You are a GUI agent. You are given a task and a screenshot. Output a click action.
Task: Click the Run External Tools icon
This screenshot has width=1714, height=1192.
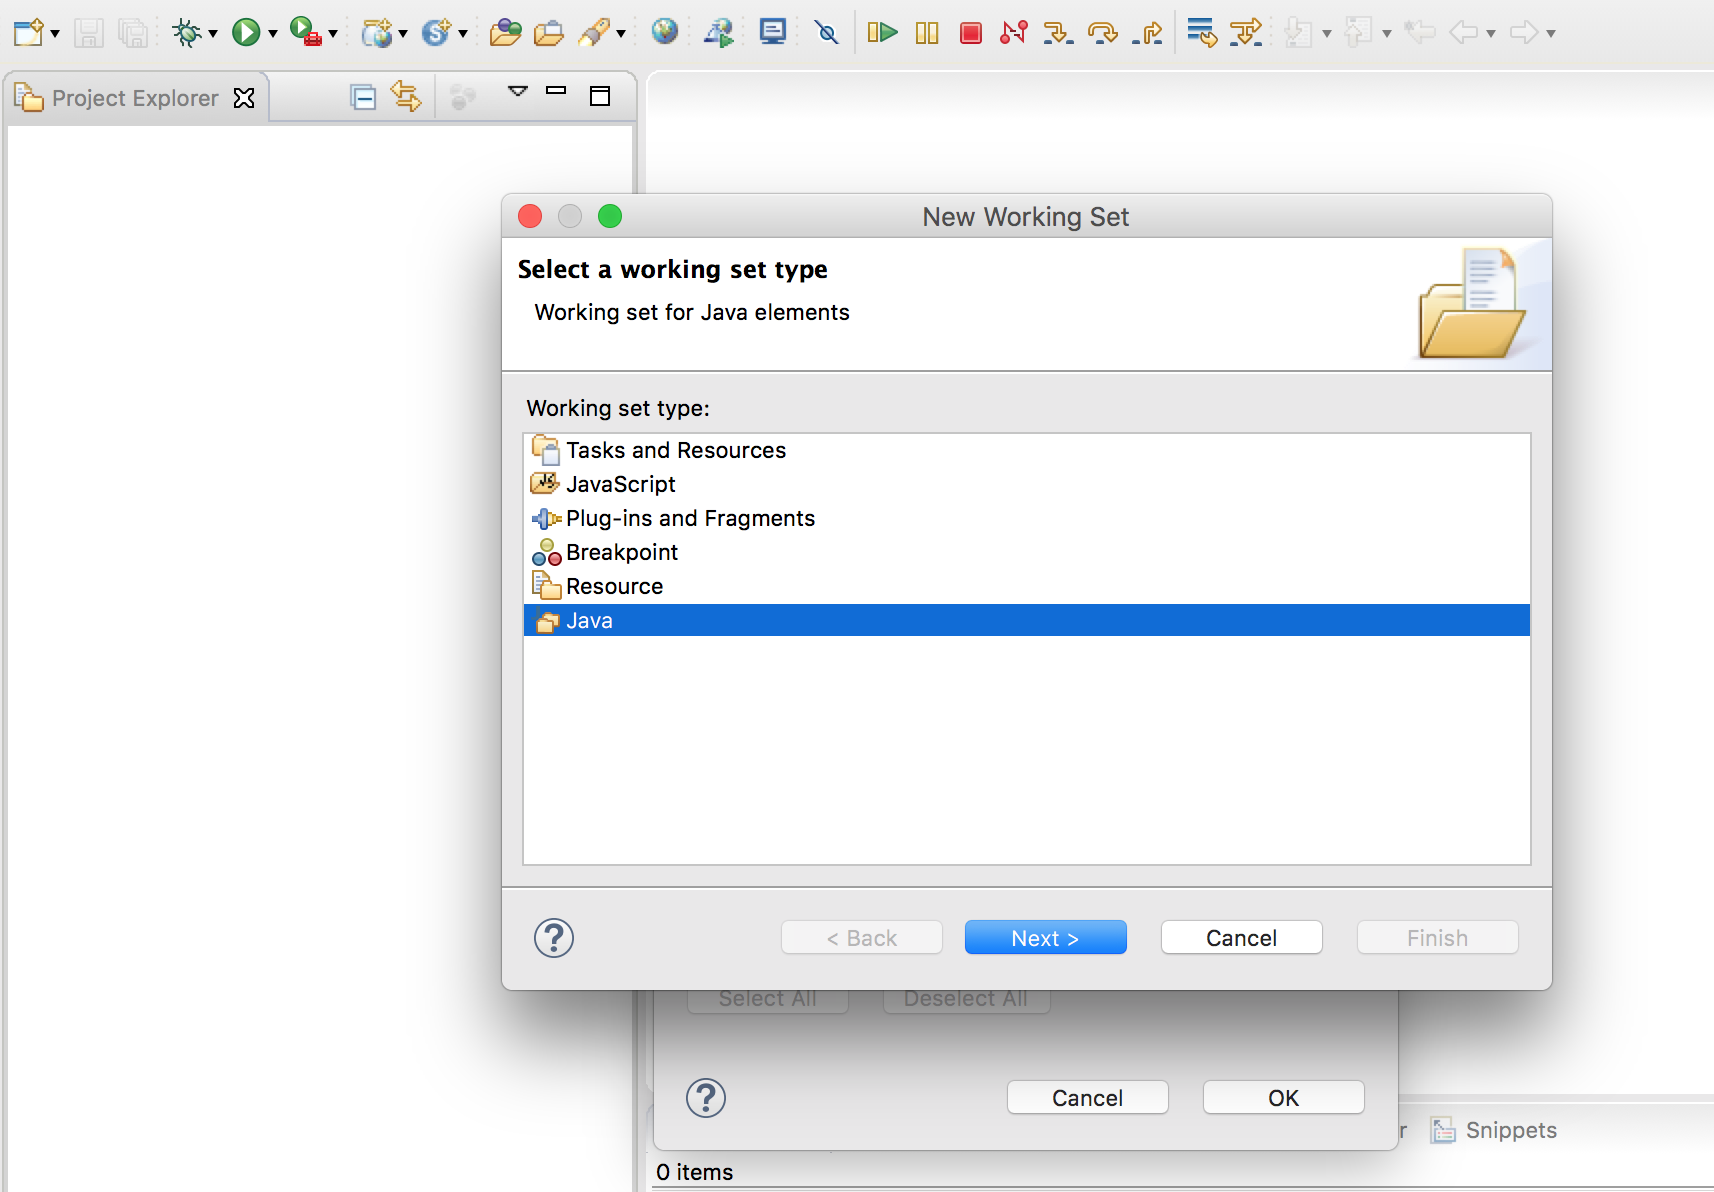tap(305, 32)
